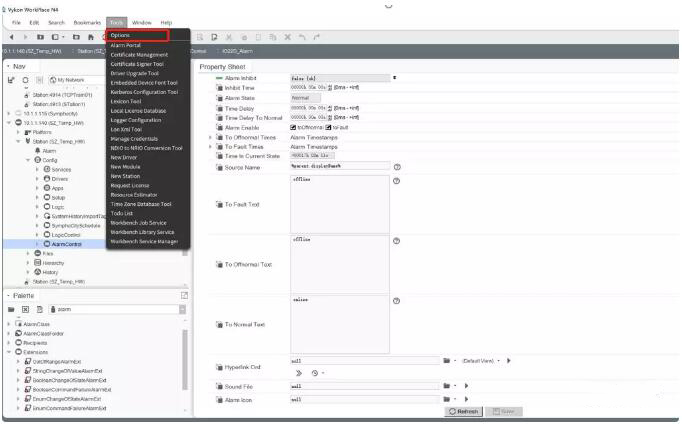Viewport: 682px width, 424px height.
Task: Click the Sound File input field
Action: [x=365, y=386]
